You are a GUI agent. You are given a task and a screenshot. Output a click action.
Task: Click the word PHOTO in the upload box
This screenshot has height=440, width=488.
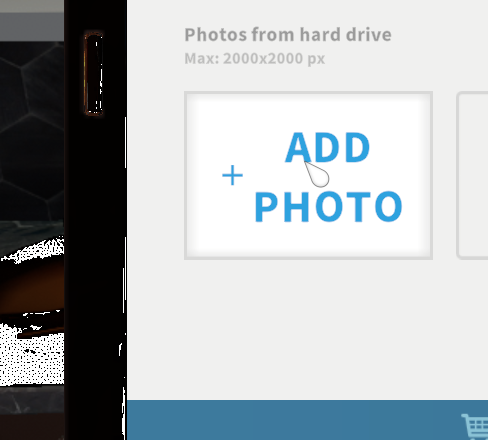pos(328,207)
